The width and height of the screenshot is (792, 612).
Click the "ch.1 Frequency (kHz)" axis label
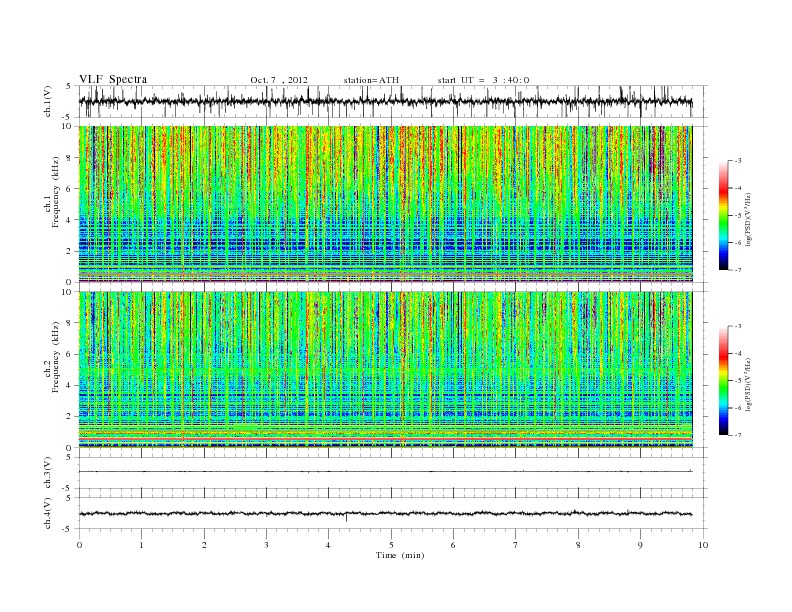(x=51, y=192)
